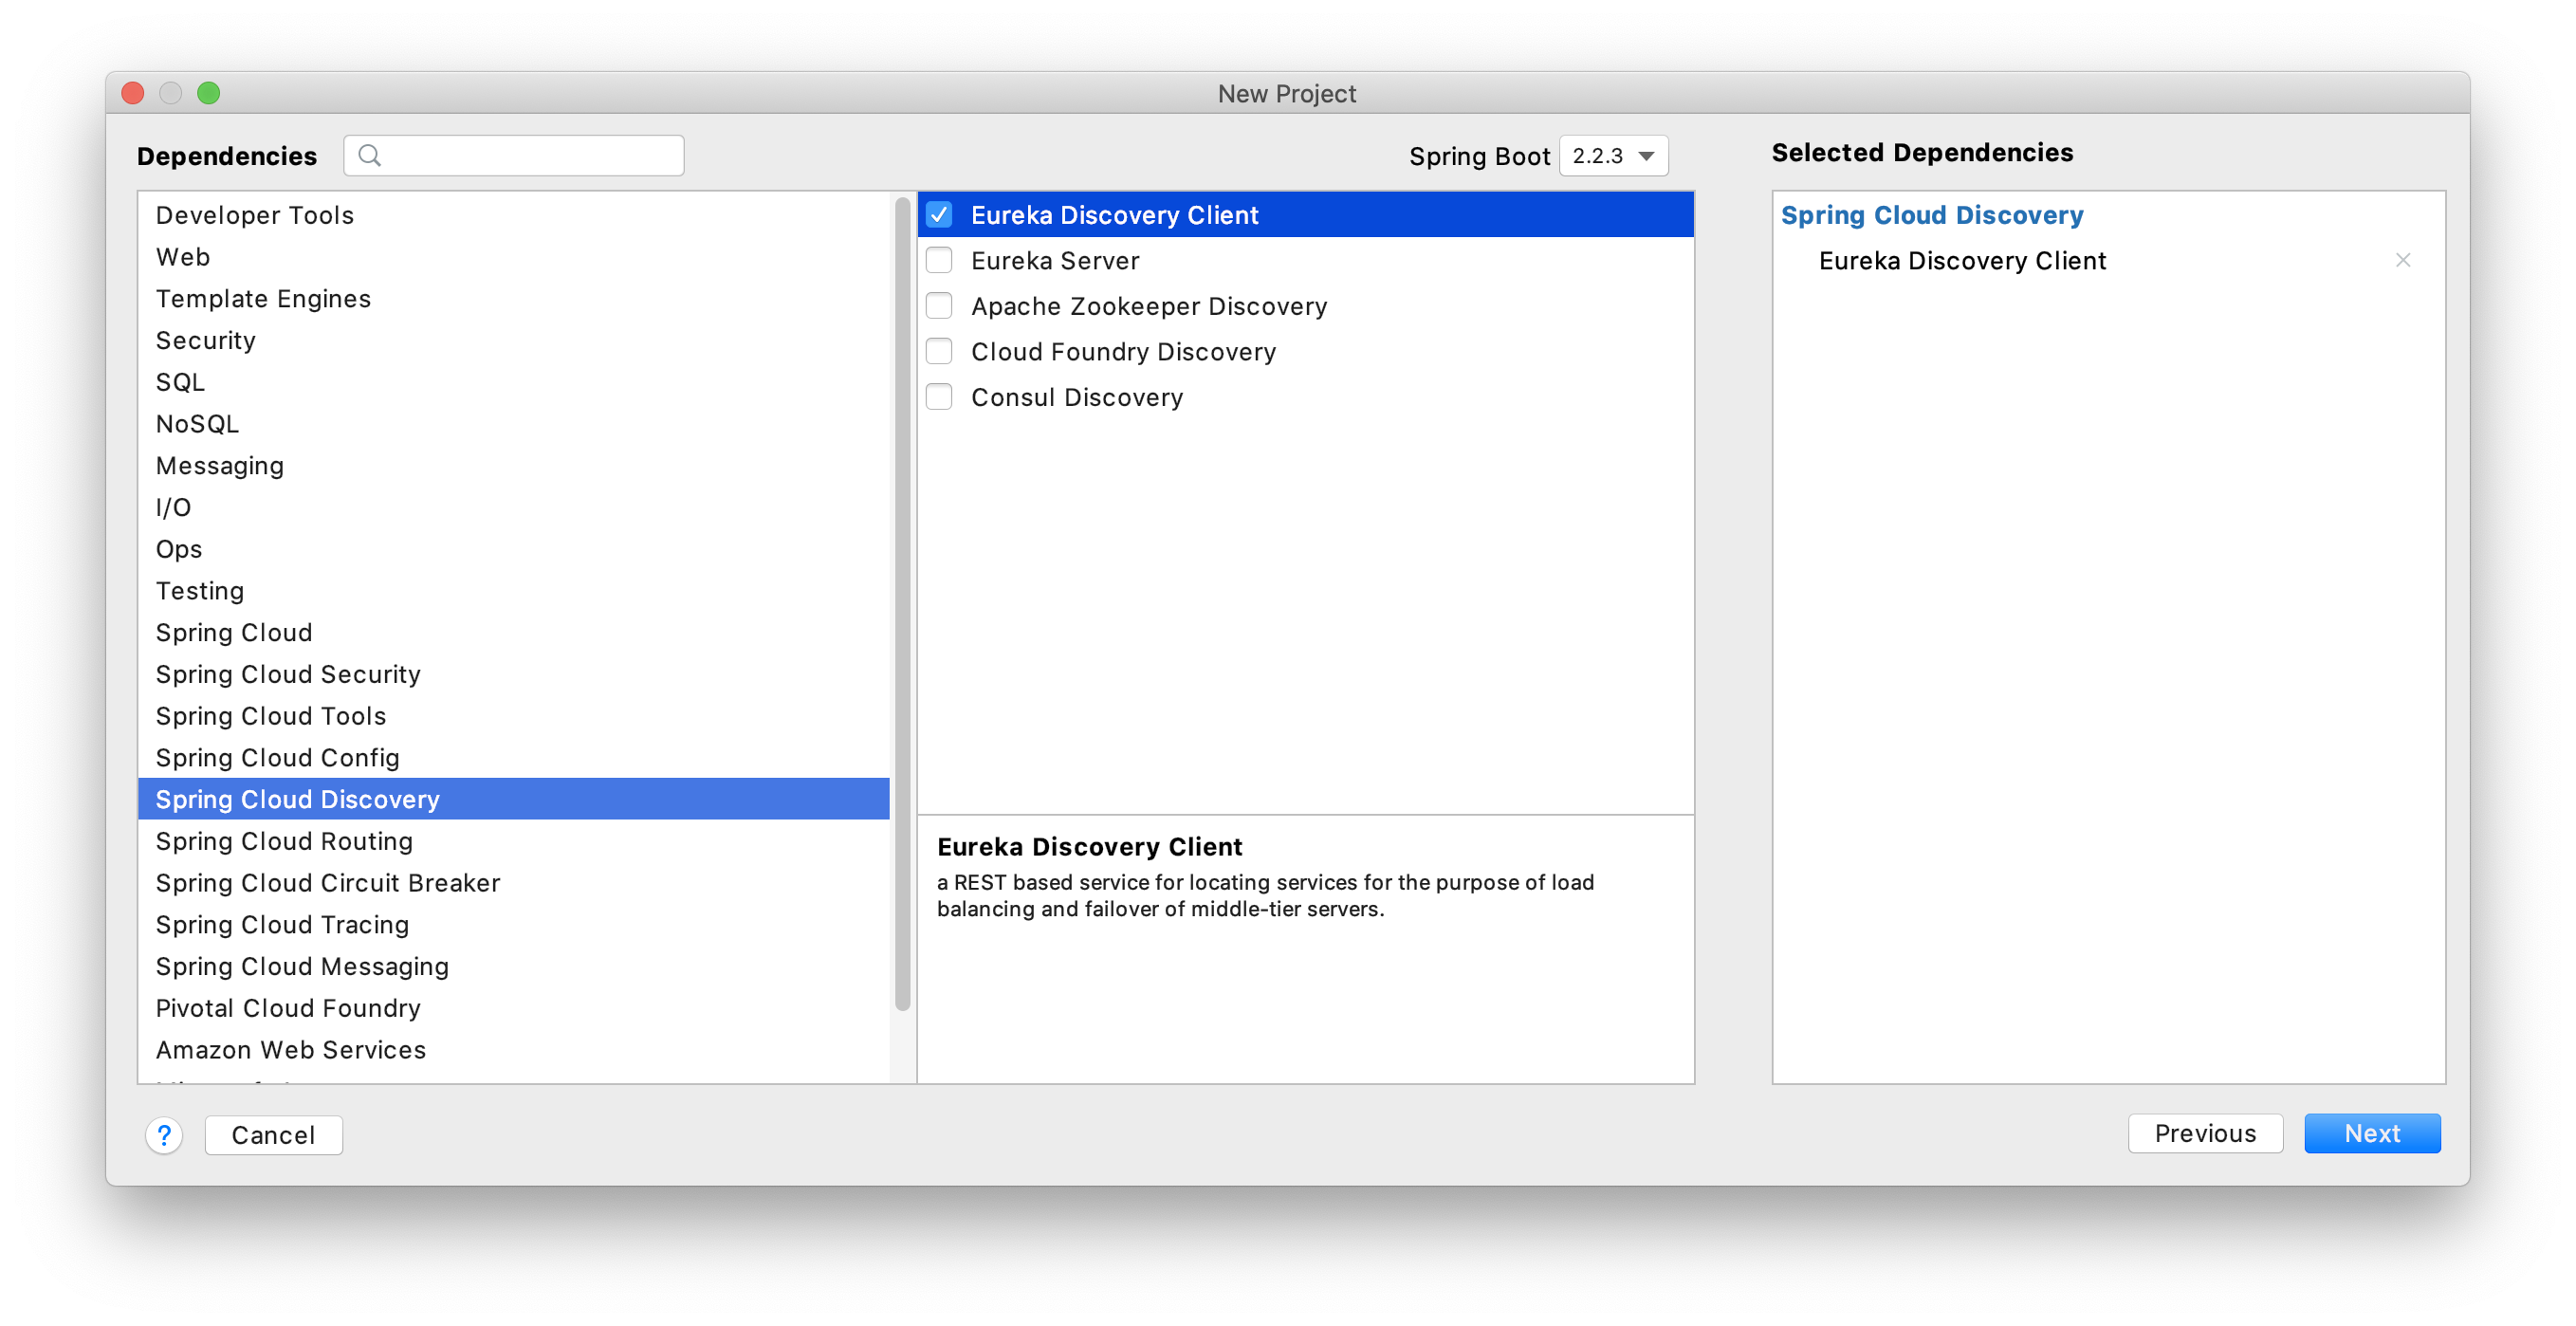2576x1326 pixels.
Task: Open the Spring Boot version dropdown
Action: pyautogui.click(x=1613, y=157)
